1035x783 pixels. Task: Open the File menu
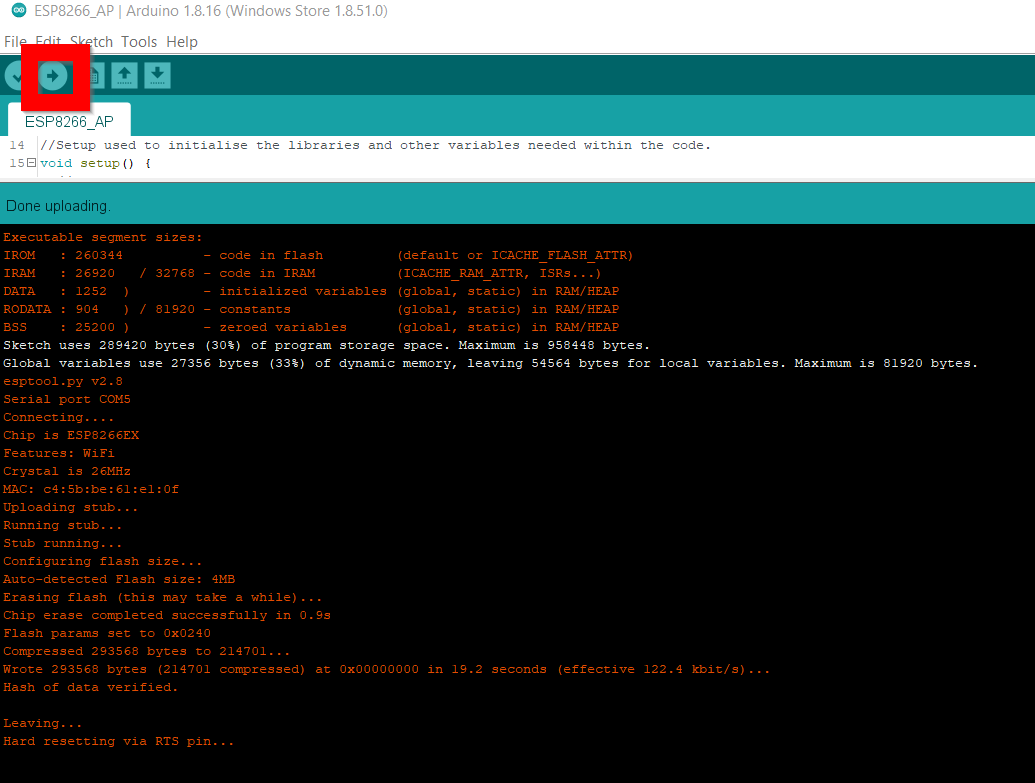[15, 42]
